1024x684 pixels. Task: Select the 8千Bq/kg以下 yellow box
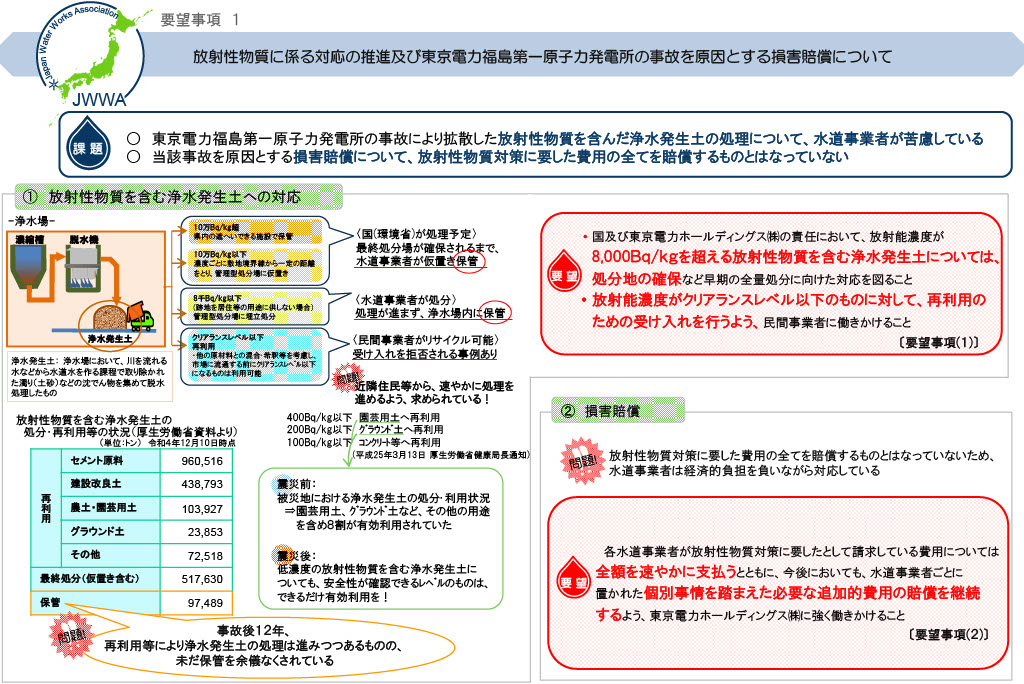pyautogui.click(x=257, y=307)
